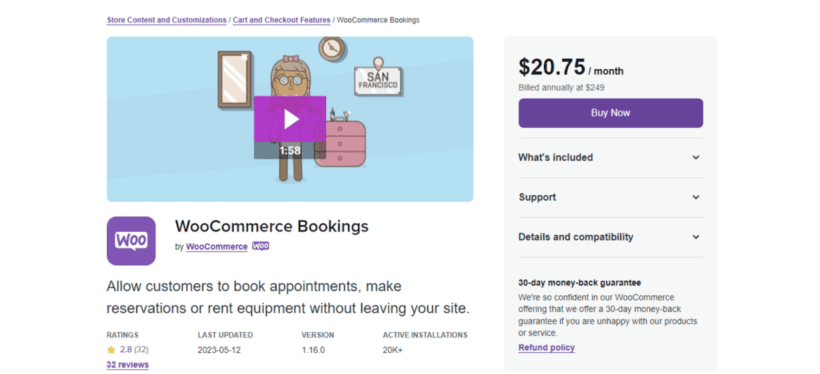This screenshot has height=374, width=820.
Task: Expand the Support section
Action: point(610,197)
